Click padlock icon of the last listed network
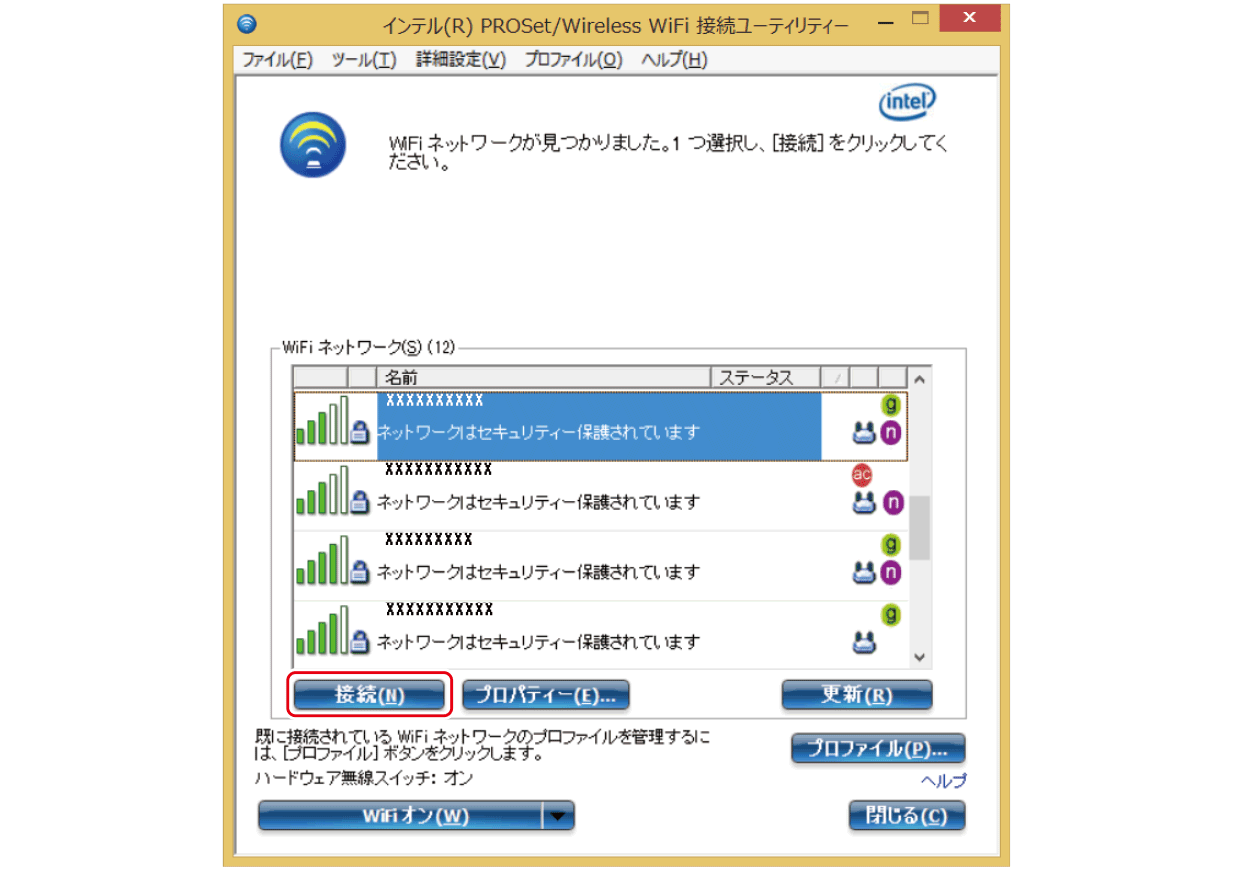The image size is (1240, 870). tap(361, 642)
